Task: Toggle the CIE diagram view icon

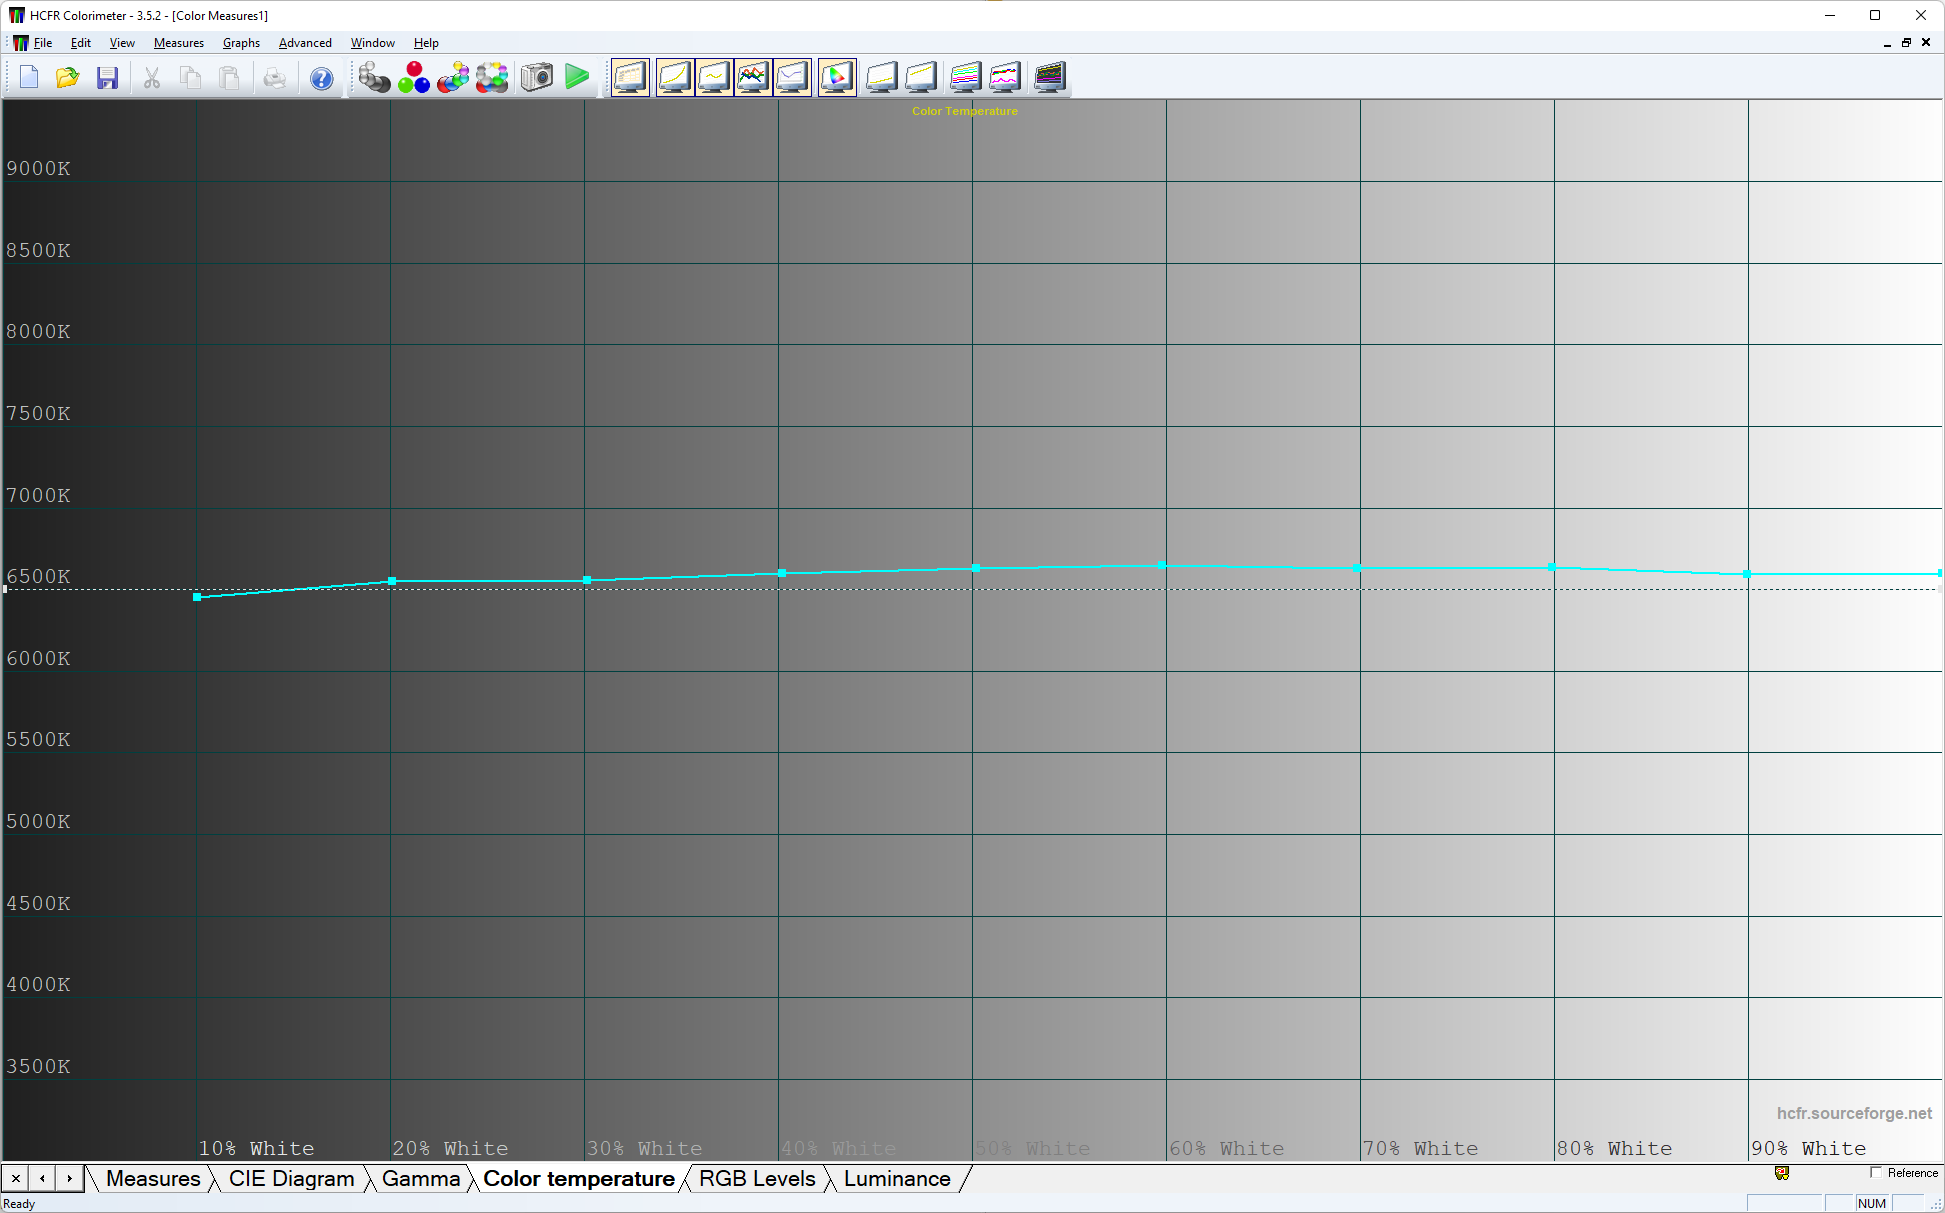Action: click(837, 77)
